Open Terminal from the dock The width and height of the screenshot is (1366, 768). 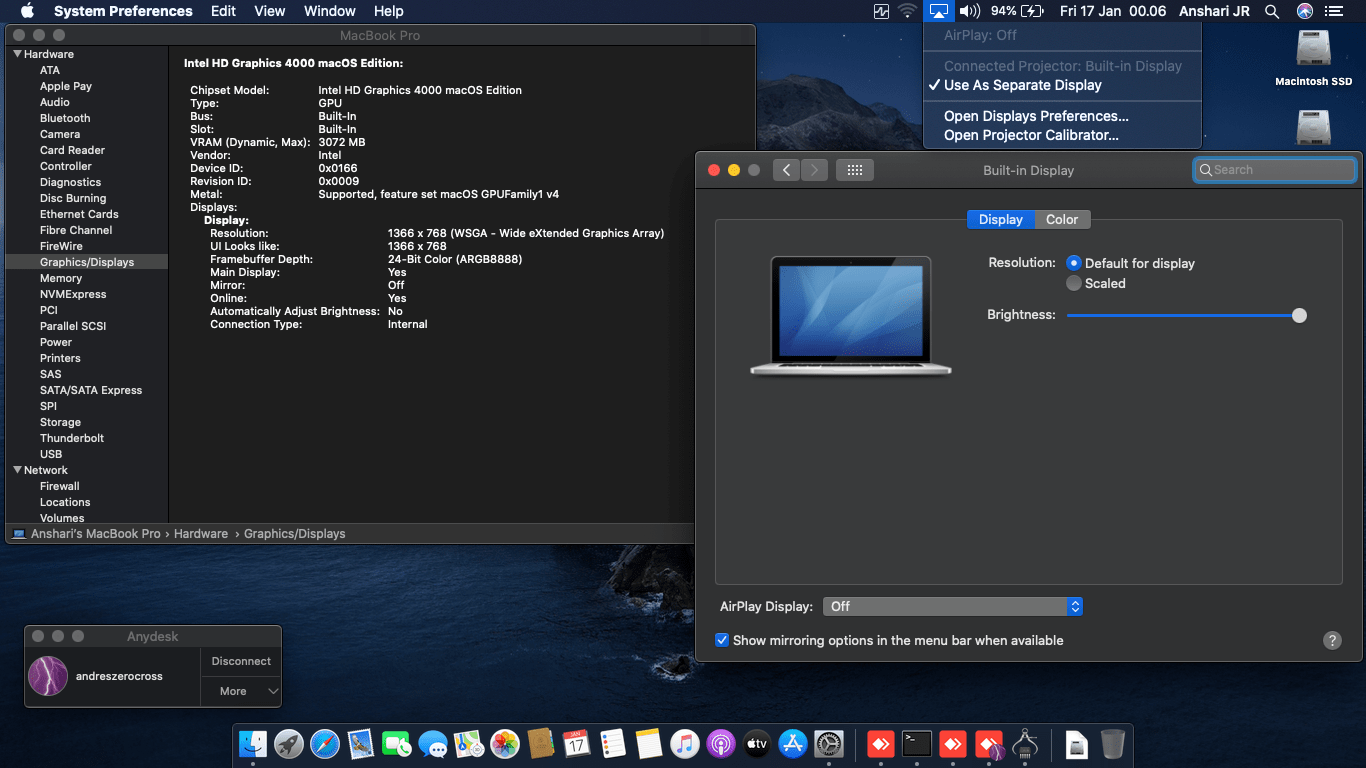click(916, 744)
